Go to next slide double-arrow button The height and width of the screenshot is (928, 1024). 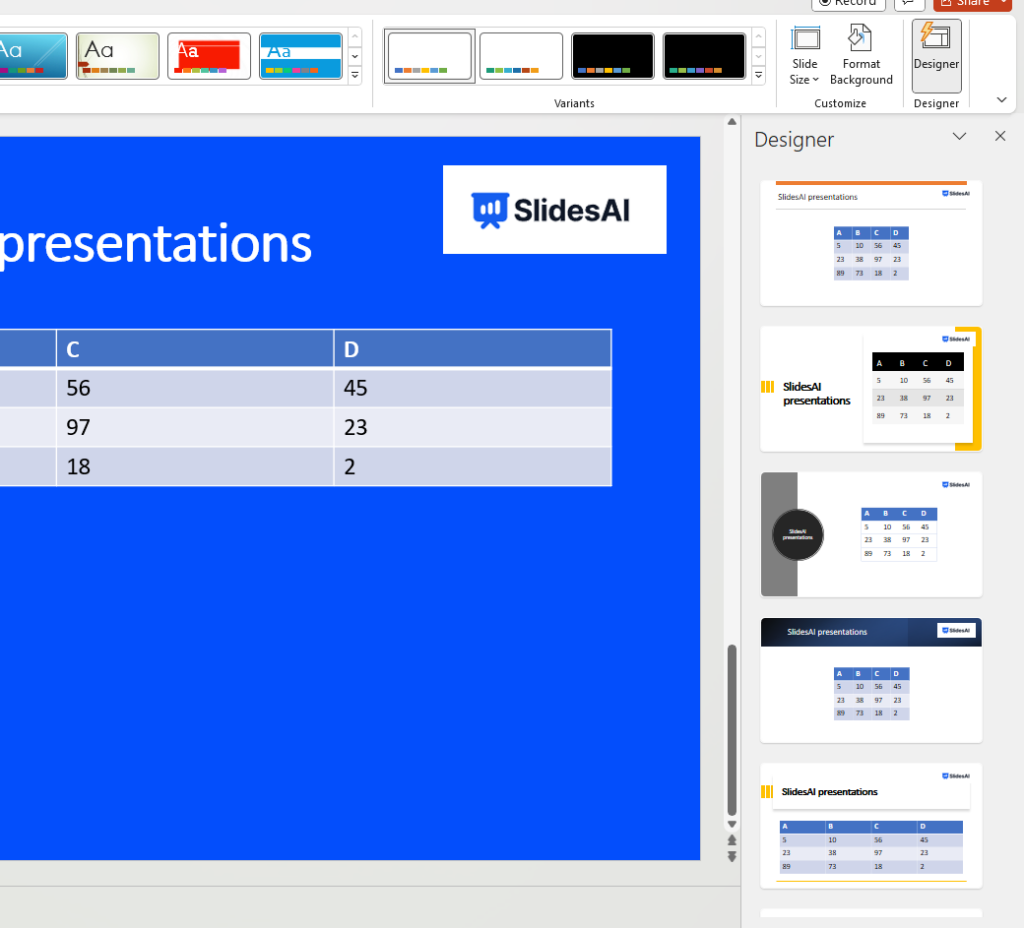(x=732, y=856)
